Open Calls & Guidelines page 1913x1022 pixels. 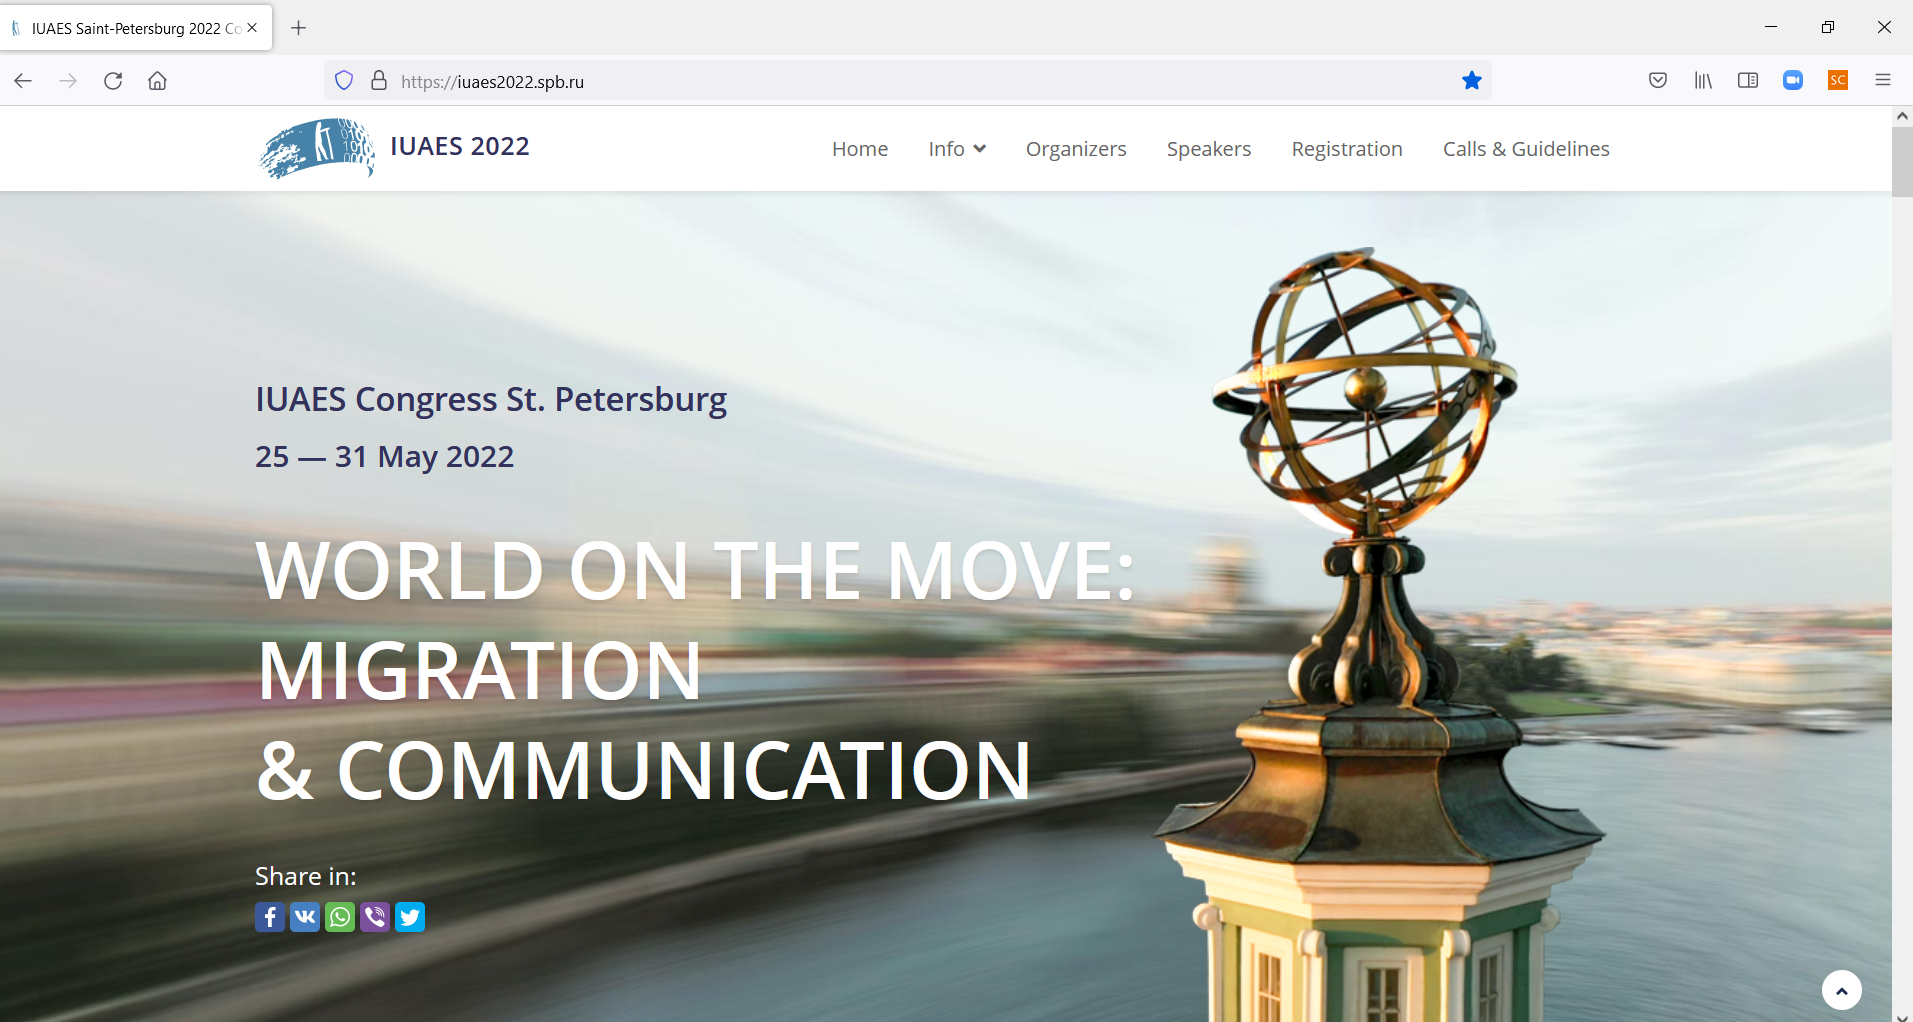[x=1526, y=149]
